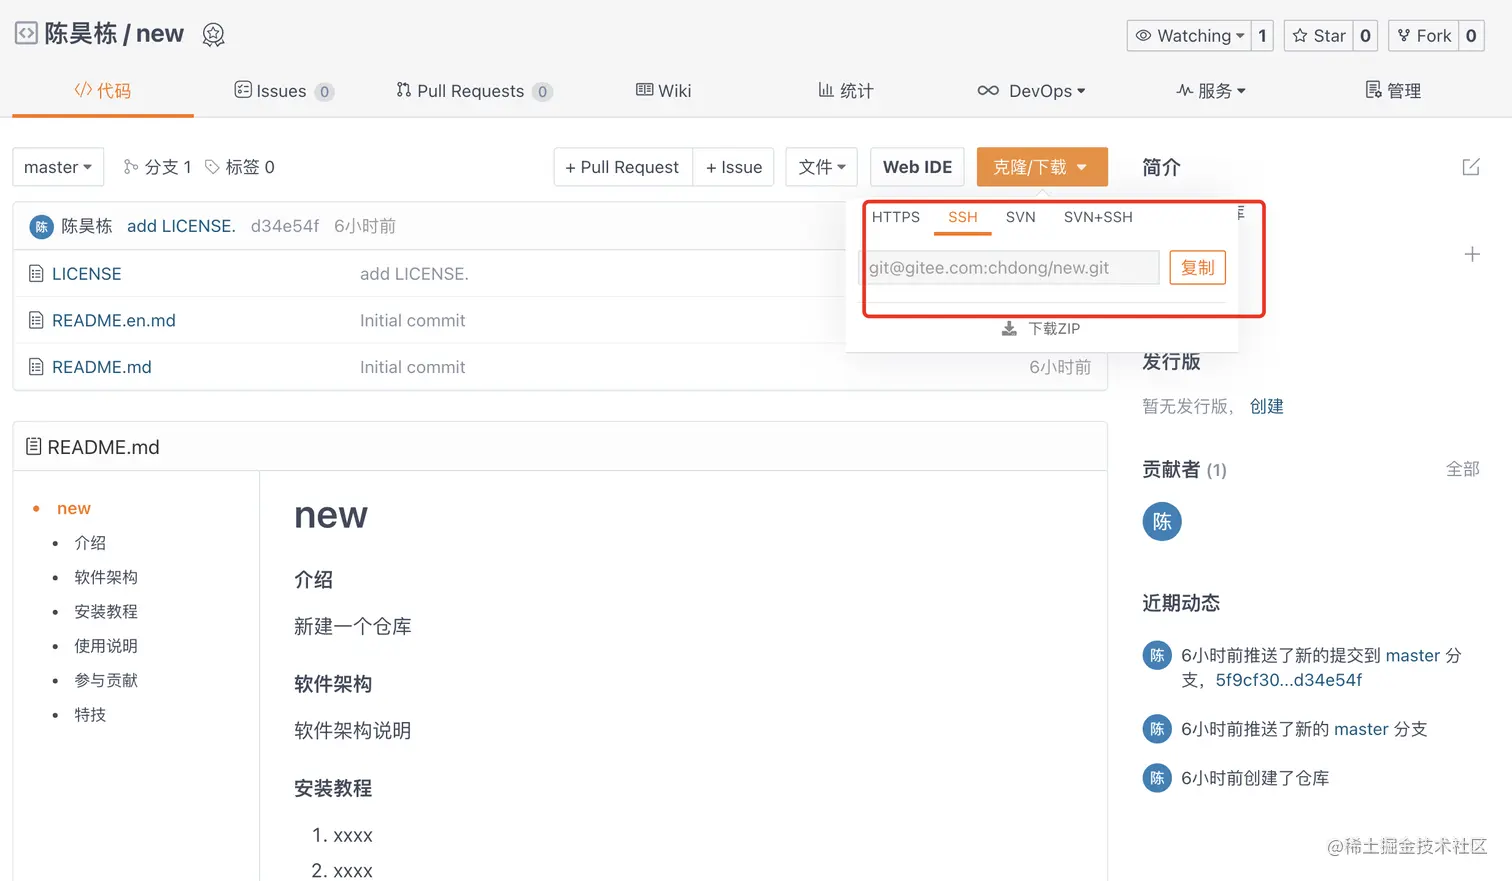Click the 陈 avatar next to 6小时前创建了仓库

click(1157, 777)
